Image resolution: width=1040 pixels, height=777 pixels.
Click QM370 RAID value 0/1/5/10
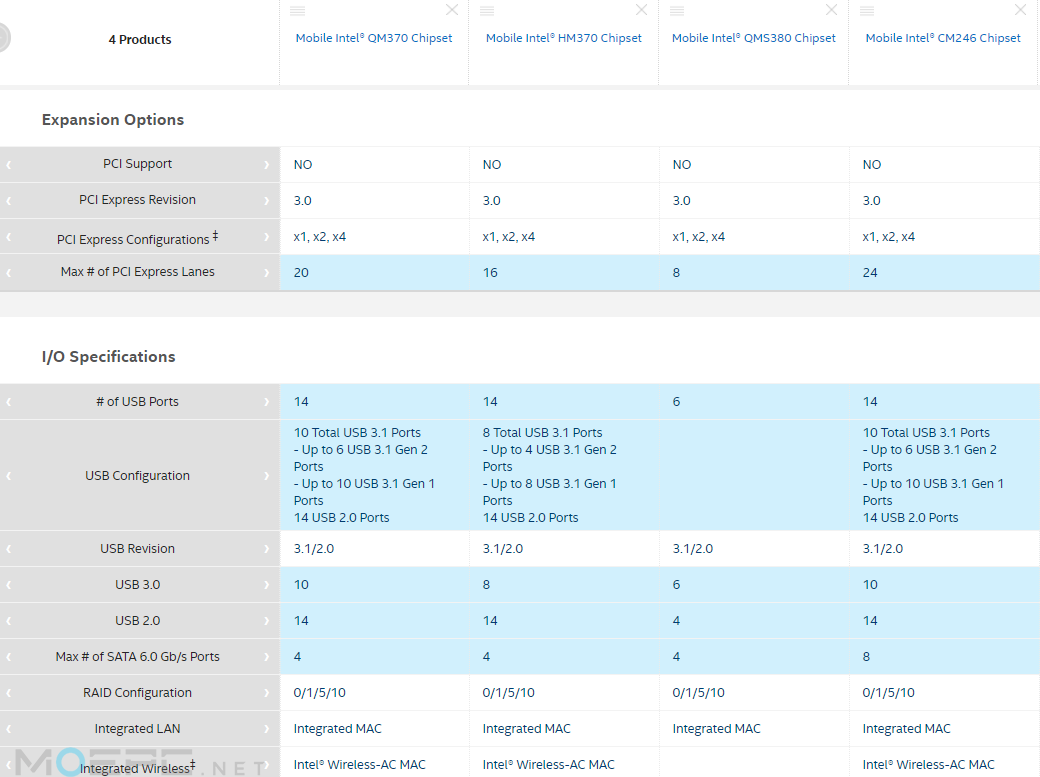pyautogui.click(x=320, y=693)
